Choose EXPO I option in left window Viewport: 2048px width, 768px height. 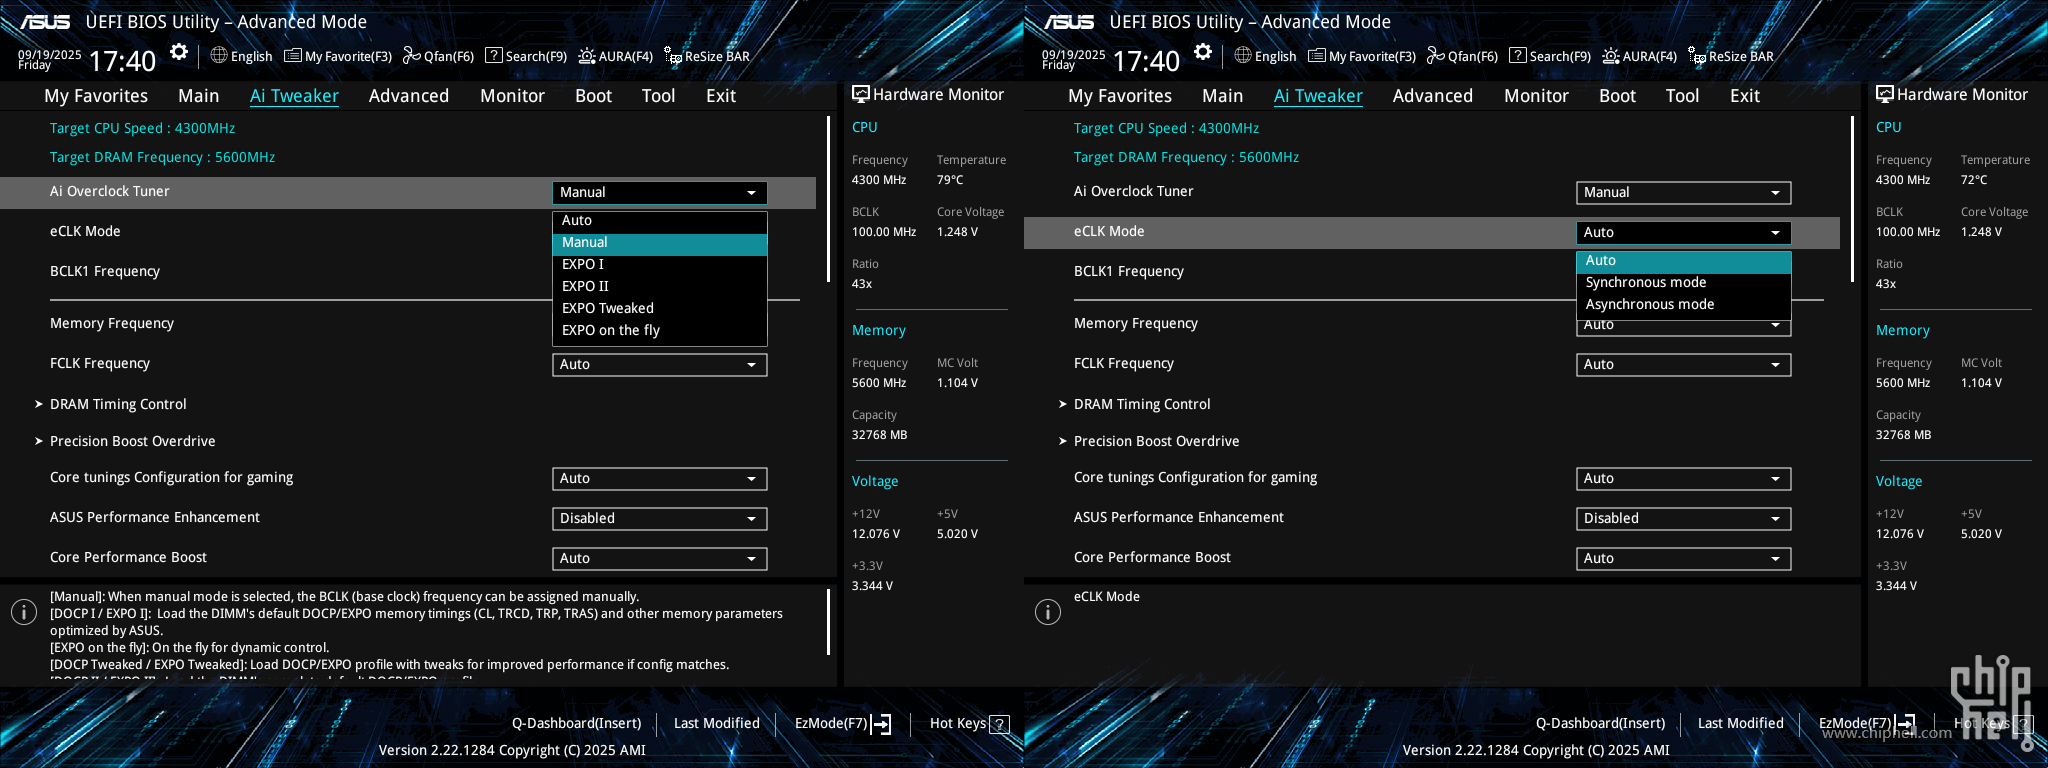[x=660, y=265]
